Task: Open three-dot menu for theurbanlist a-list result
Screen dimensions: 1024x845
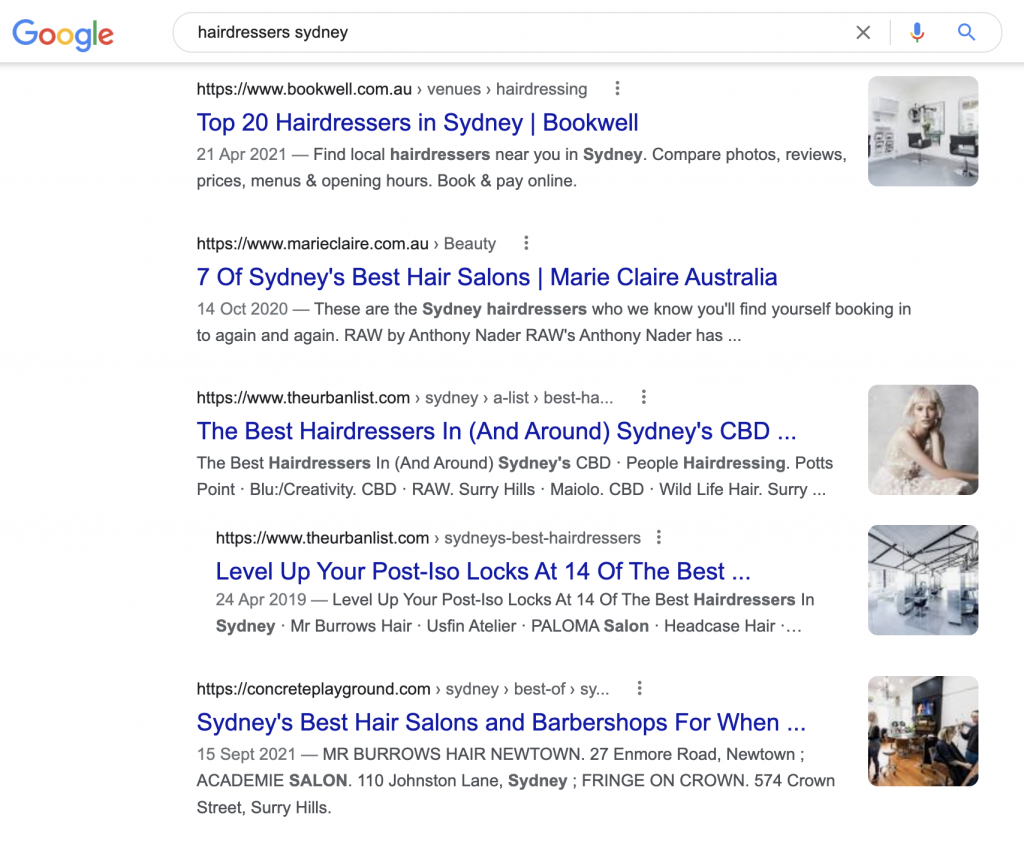Action: 643,397
